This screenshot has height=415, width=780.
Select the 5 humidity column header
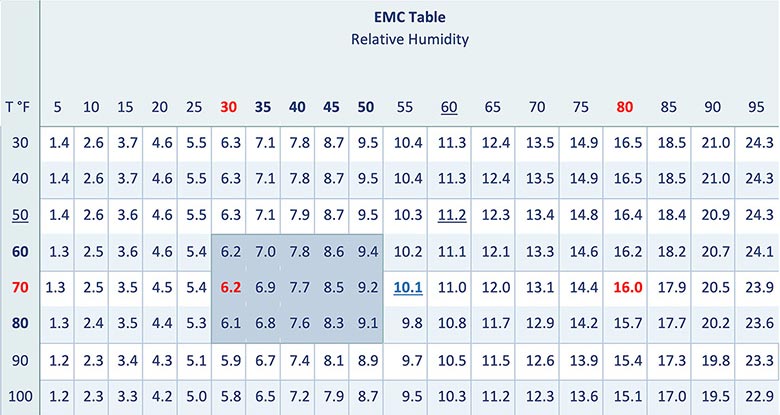tap(58, 107)
